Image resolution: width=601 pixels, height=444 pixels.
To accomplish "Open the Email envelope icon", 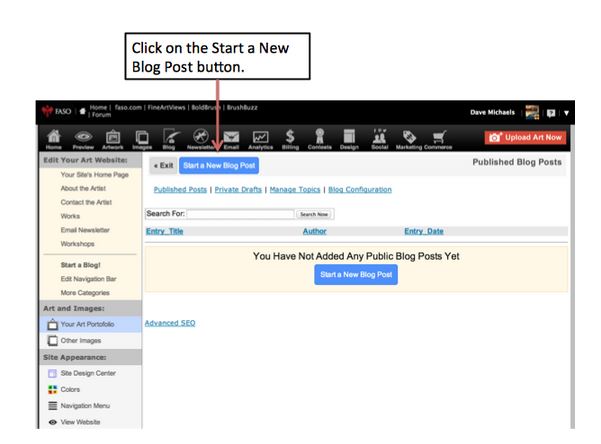I will click(232, 139).
